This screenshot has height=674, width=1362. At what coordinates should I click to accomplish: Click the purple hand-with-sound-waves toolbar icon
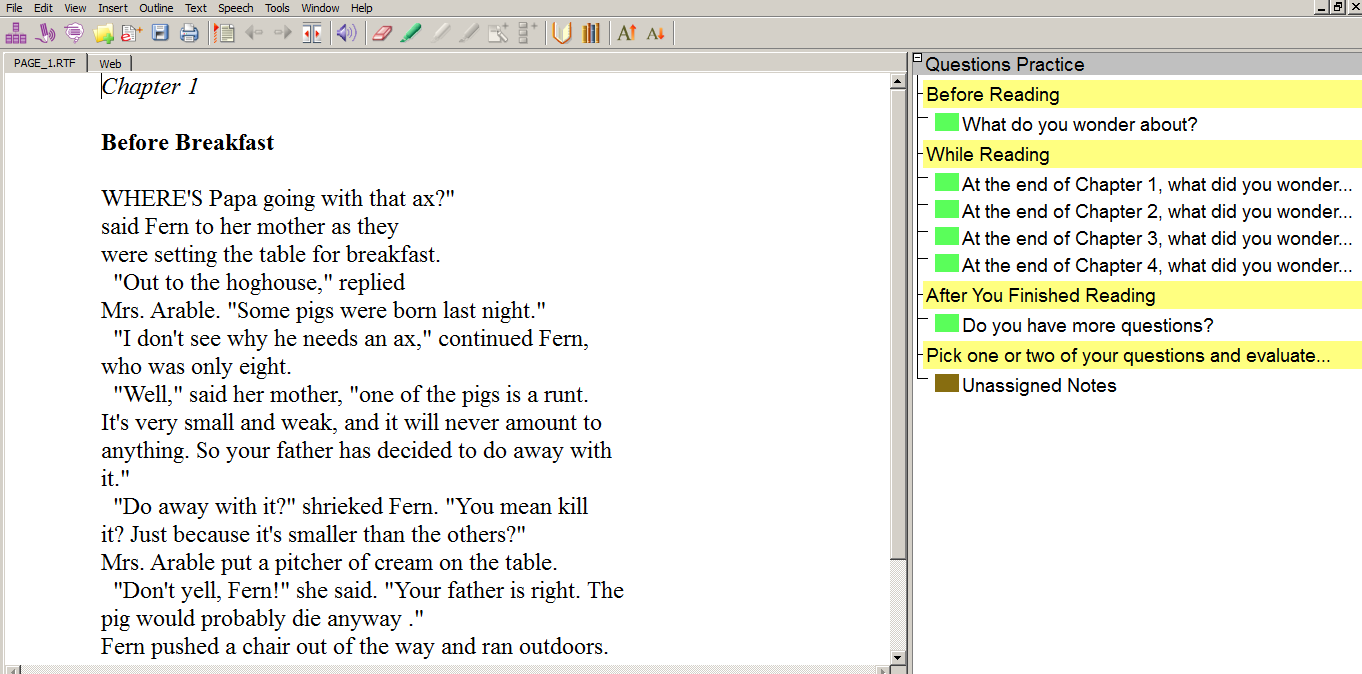coord(45,33)
